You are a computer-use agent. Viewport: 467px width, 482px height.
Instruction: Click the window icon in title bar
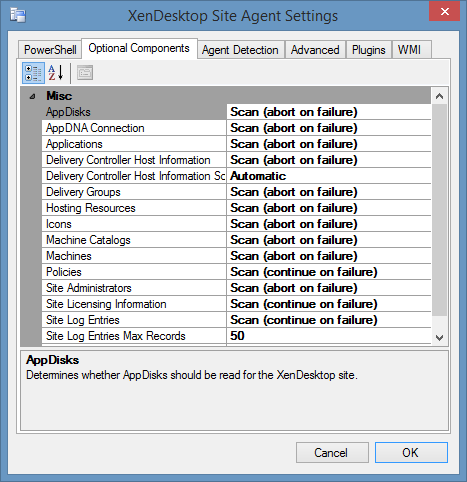pos(18,16)
